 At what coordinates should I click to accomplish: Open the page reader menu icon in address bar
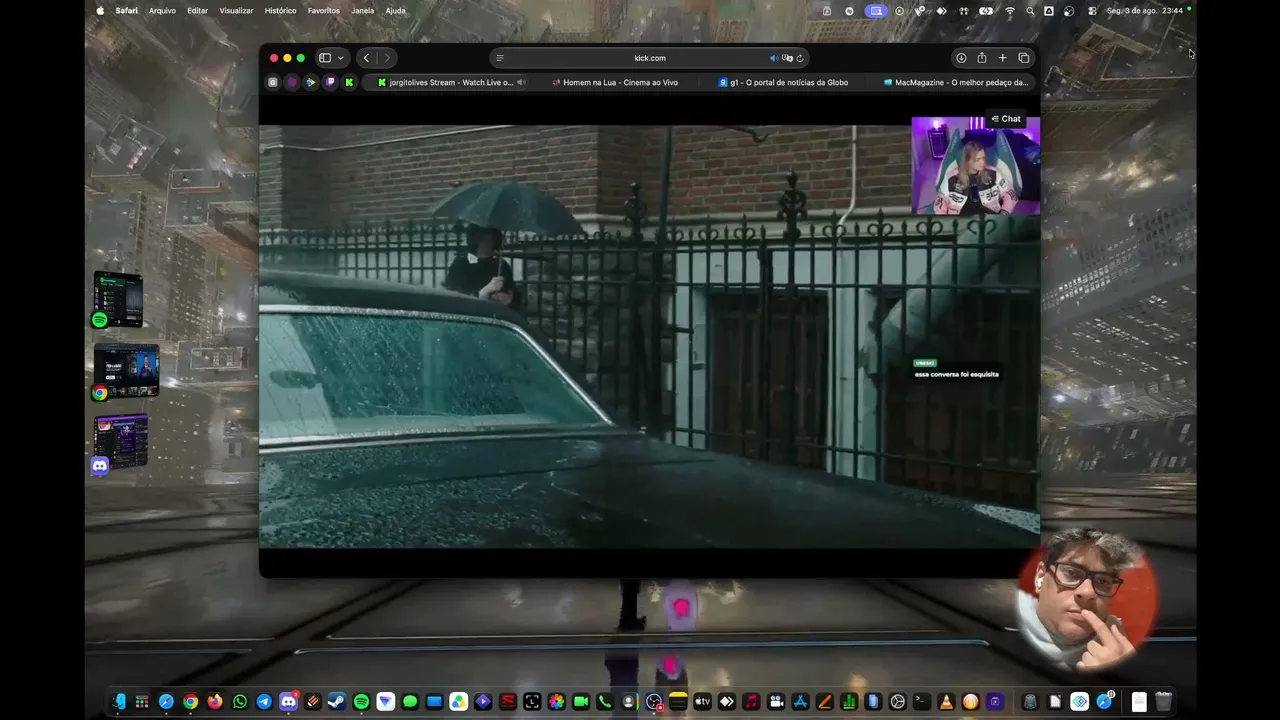point(500,58)
